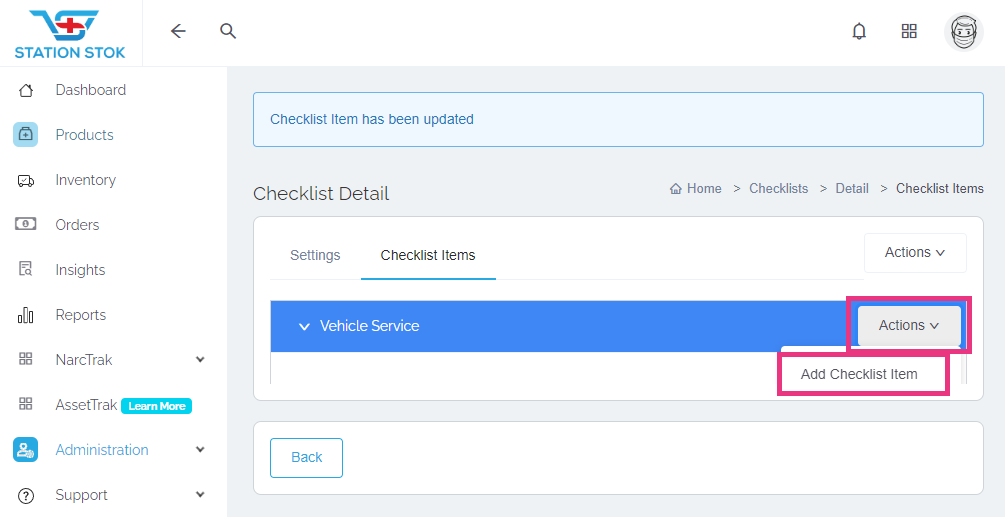Click the Back button
Image resolution: width=1005 pixels, height=517 pixels.
306,457
